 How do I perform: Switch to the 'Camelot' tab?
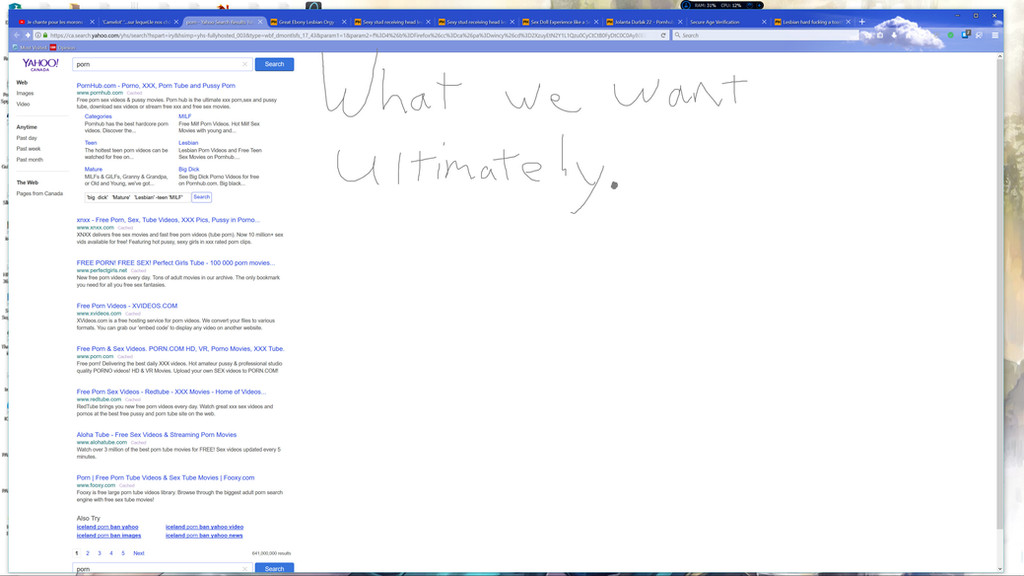pos(136,22)
